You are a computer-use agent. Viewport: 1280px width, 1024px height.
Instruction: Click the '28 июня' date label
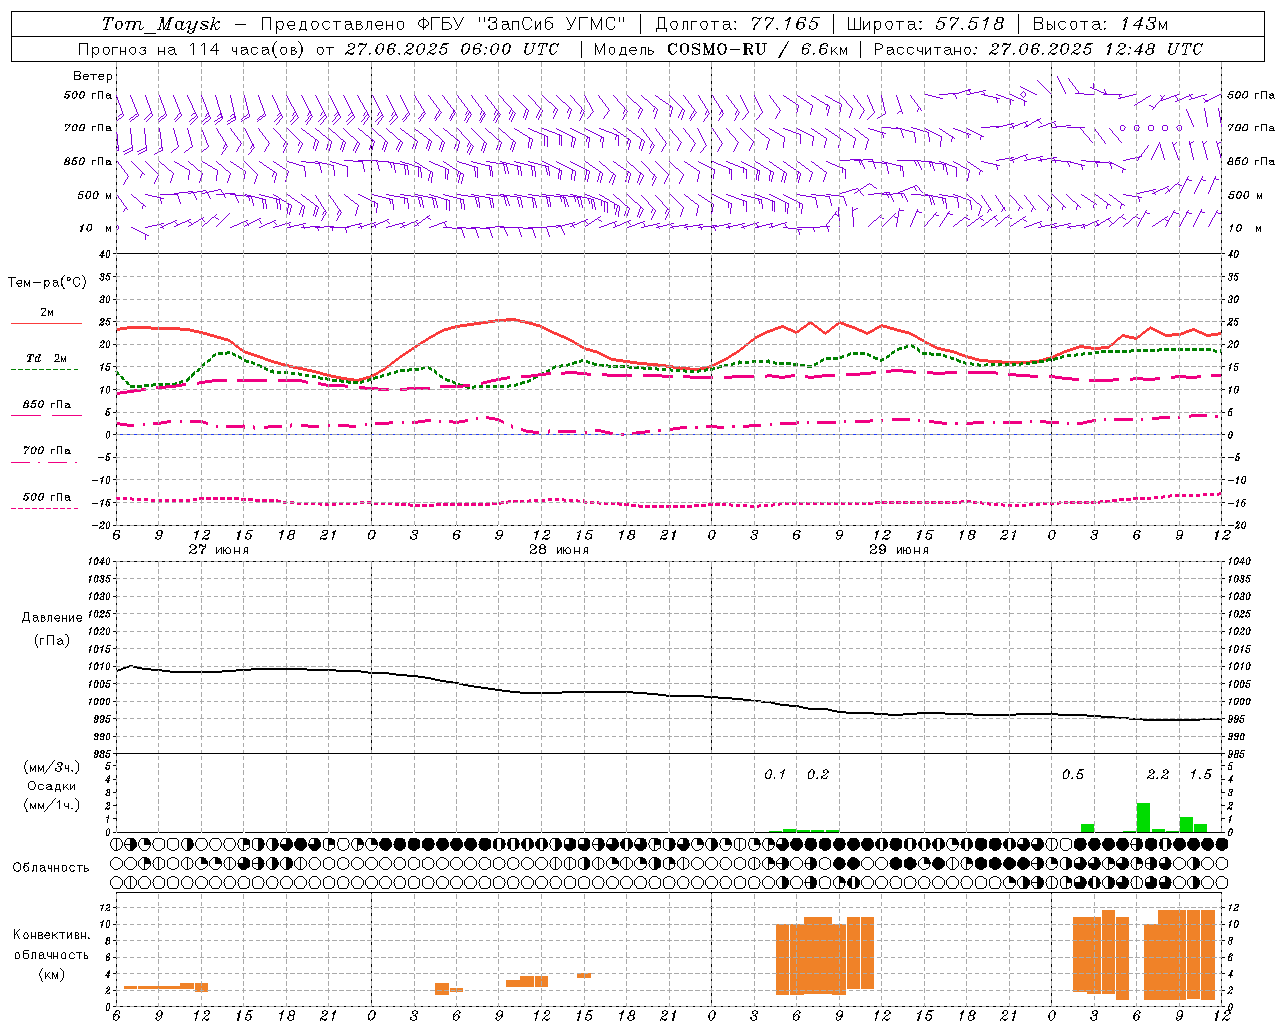coord(559,550)
